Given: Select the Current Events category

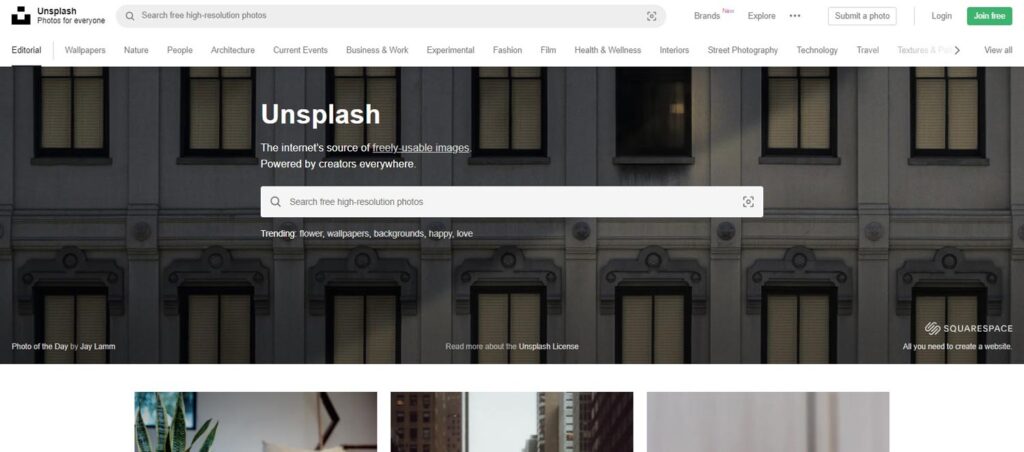Looking at the screenshot, I should [300, 50].
